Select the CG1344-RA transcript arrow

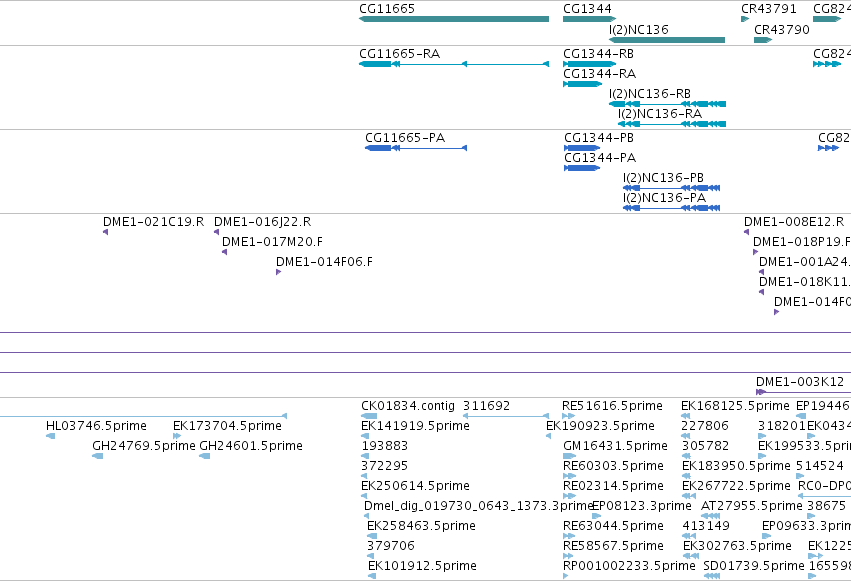582,84
